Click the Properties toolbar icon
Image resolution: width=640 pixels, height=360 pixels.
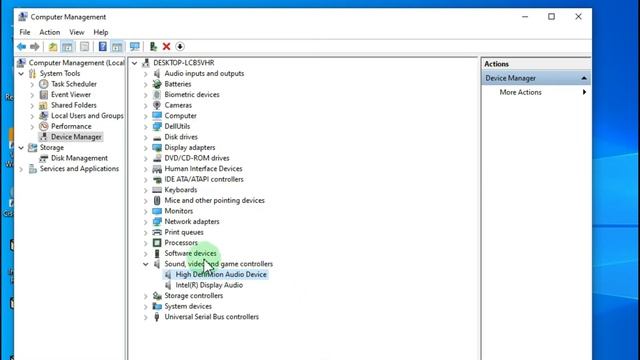coord(84,47)
